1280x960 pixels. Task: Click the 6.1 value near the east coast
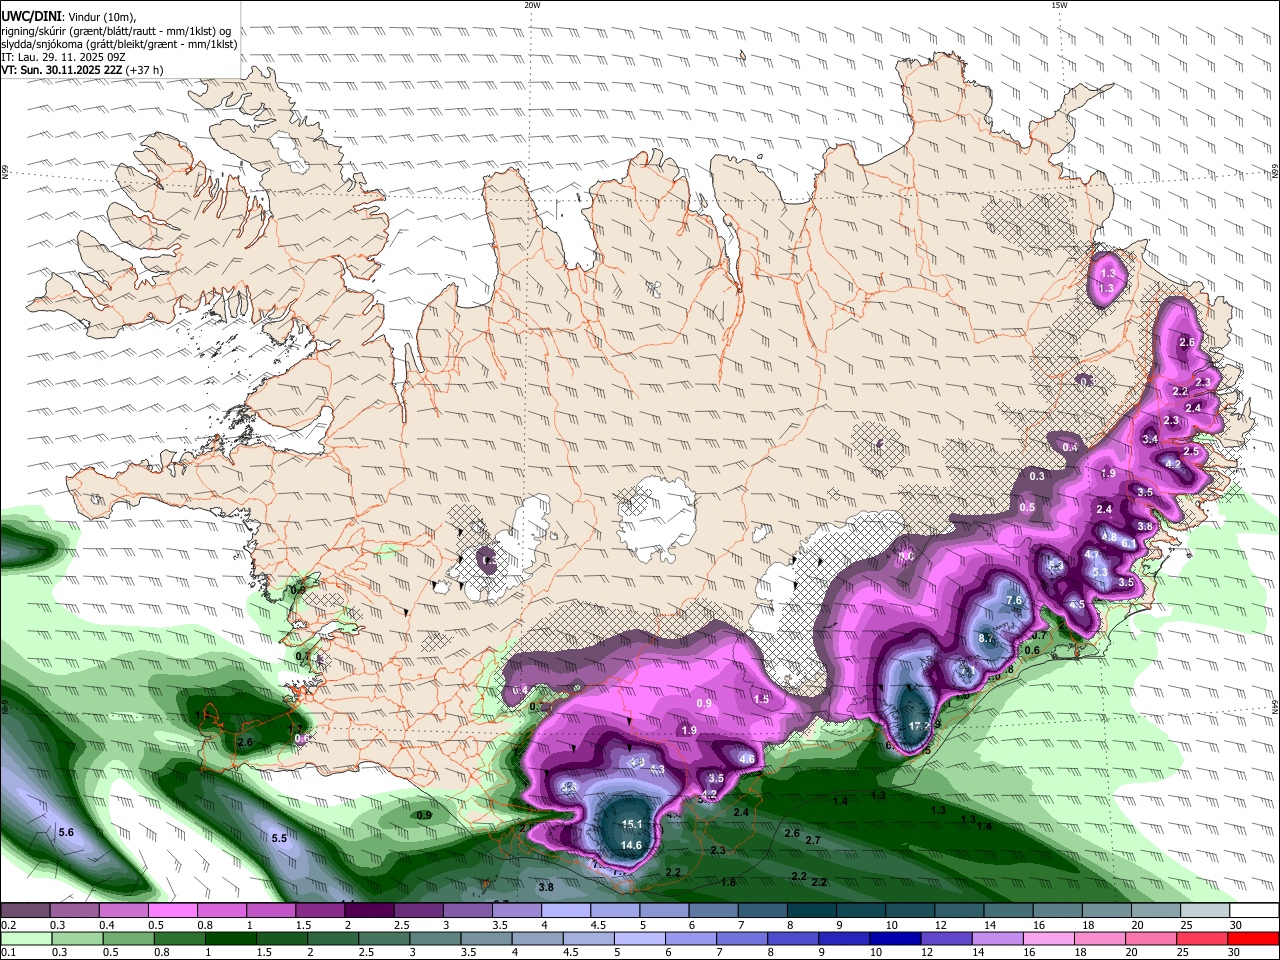(1128, 543)
